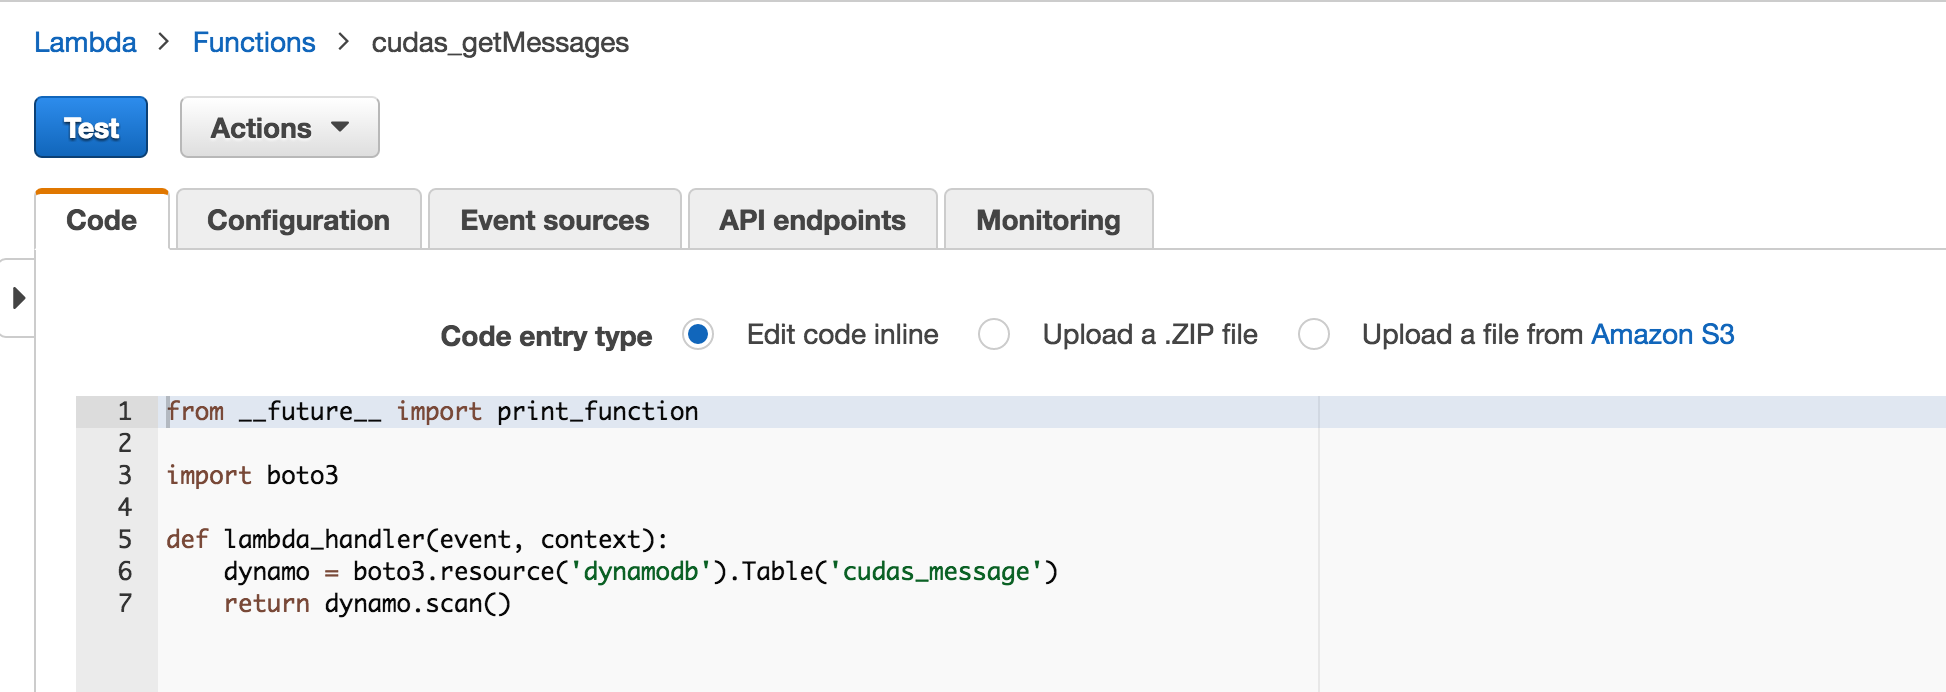The image size is (1946, 692).
Task: Open Functions breadcrumb link
Action: click(x=254, y=43)
